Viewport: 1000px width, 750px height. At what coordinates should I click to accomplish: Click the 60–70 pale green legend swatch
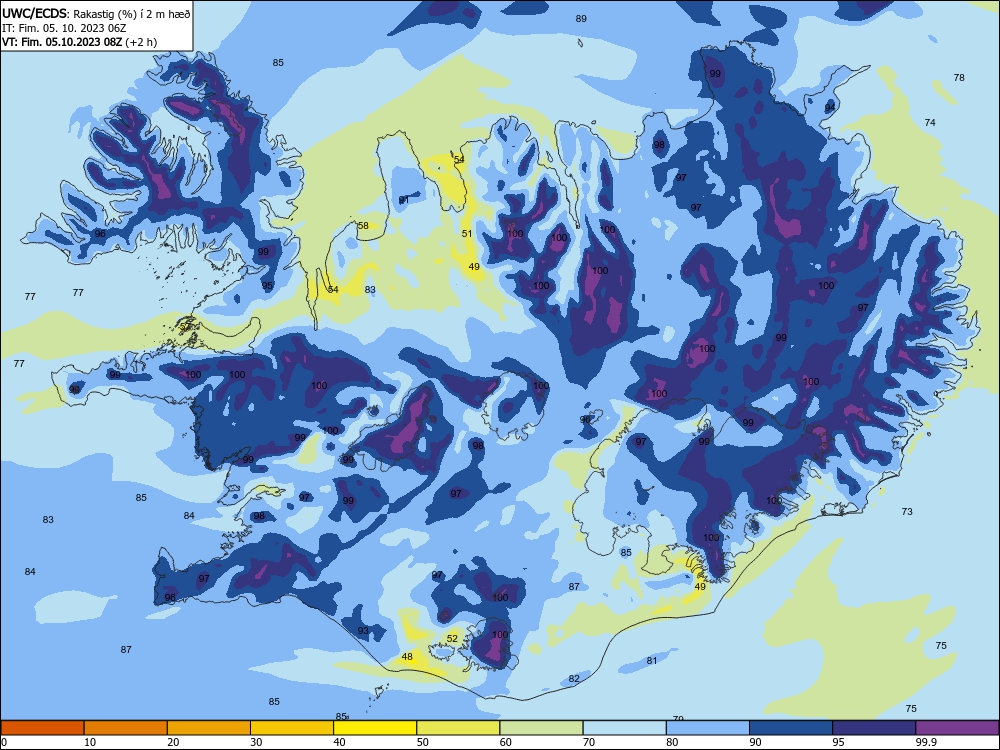pos(541,728)
